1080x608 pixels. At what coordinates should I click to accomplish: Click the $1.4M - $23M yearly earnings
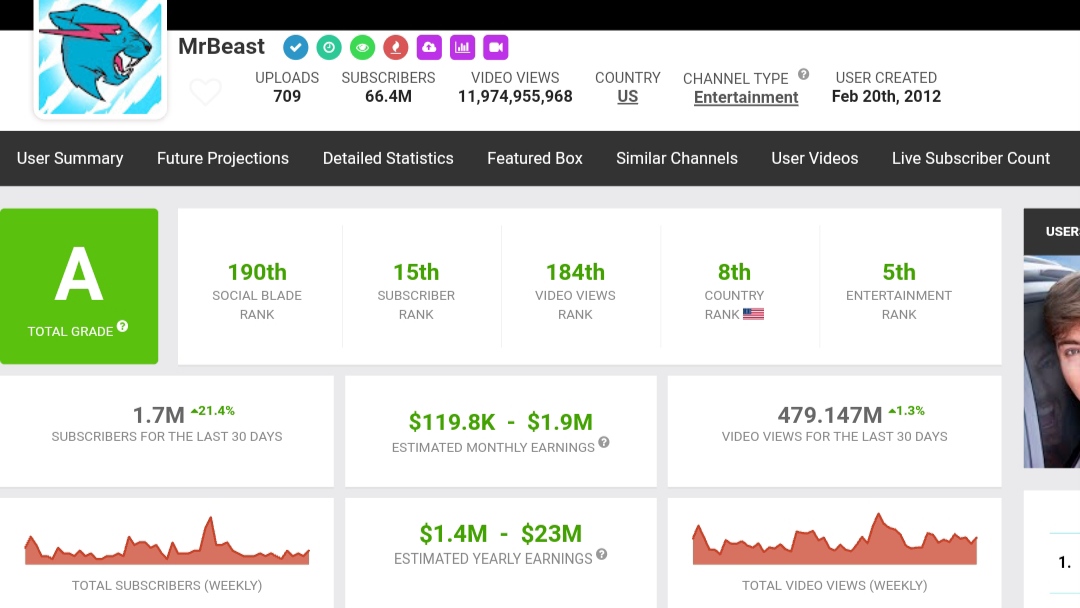501,534
